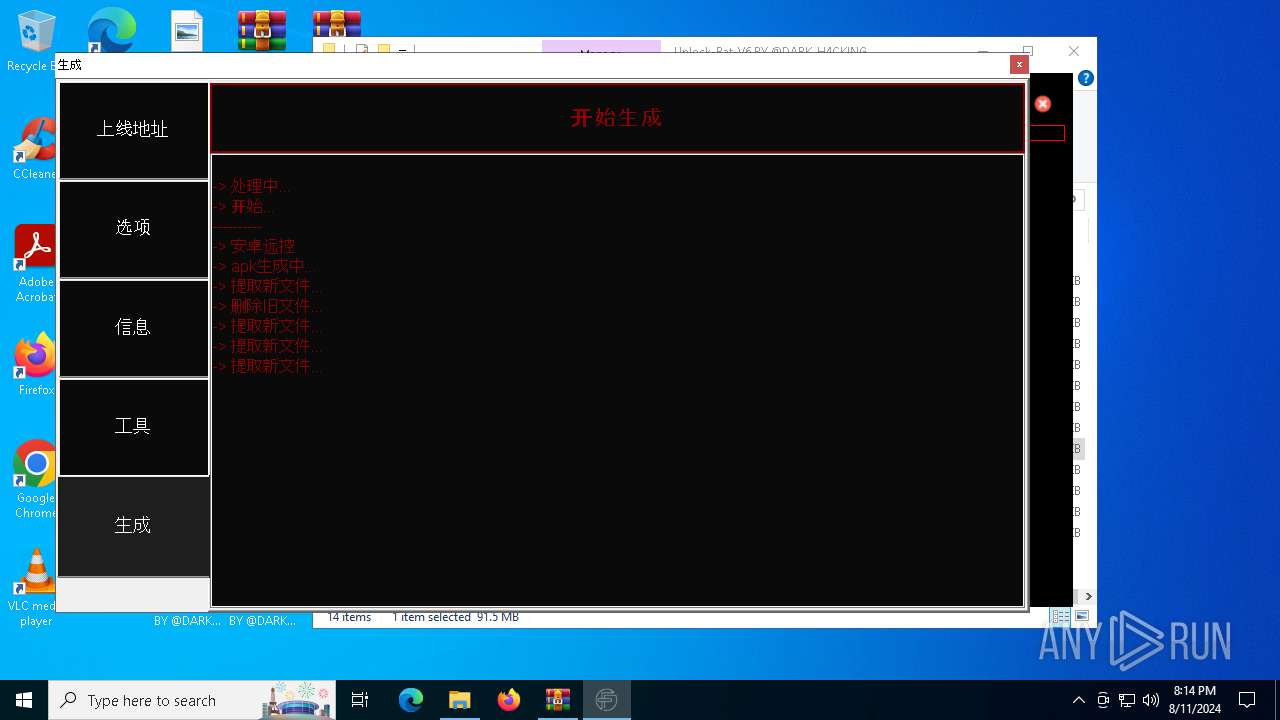This screenshot has height=720, width=1280.
Task: Click log line '-> apk生成中...'
Action: click(265, 266)
